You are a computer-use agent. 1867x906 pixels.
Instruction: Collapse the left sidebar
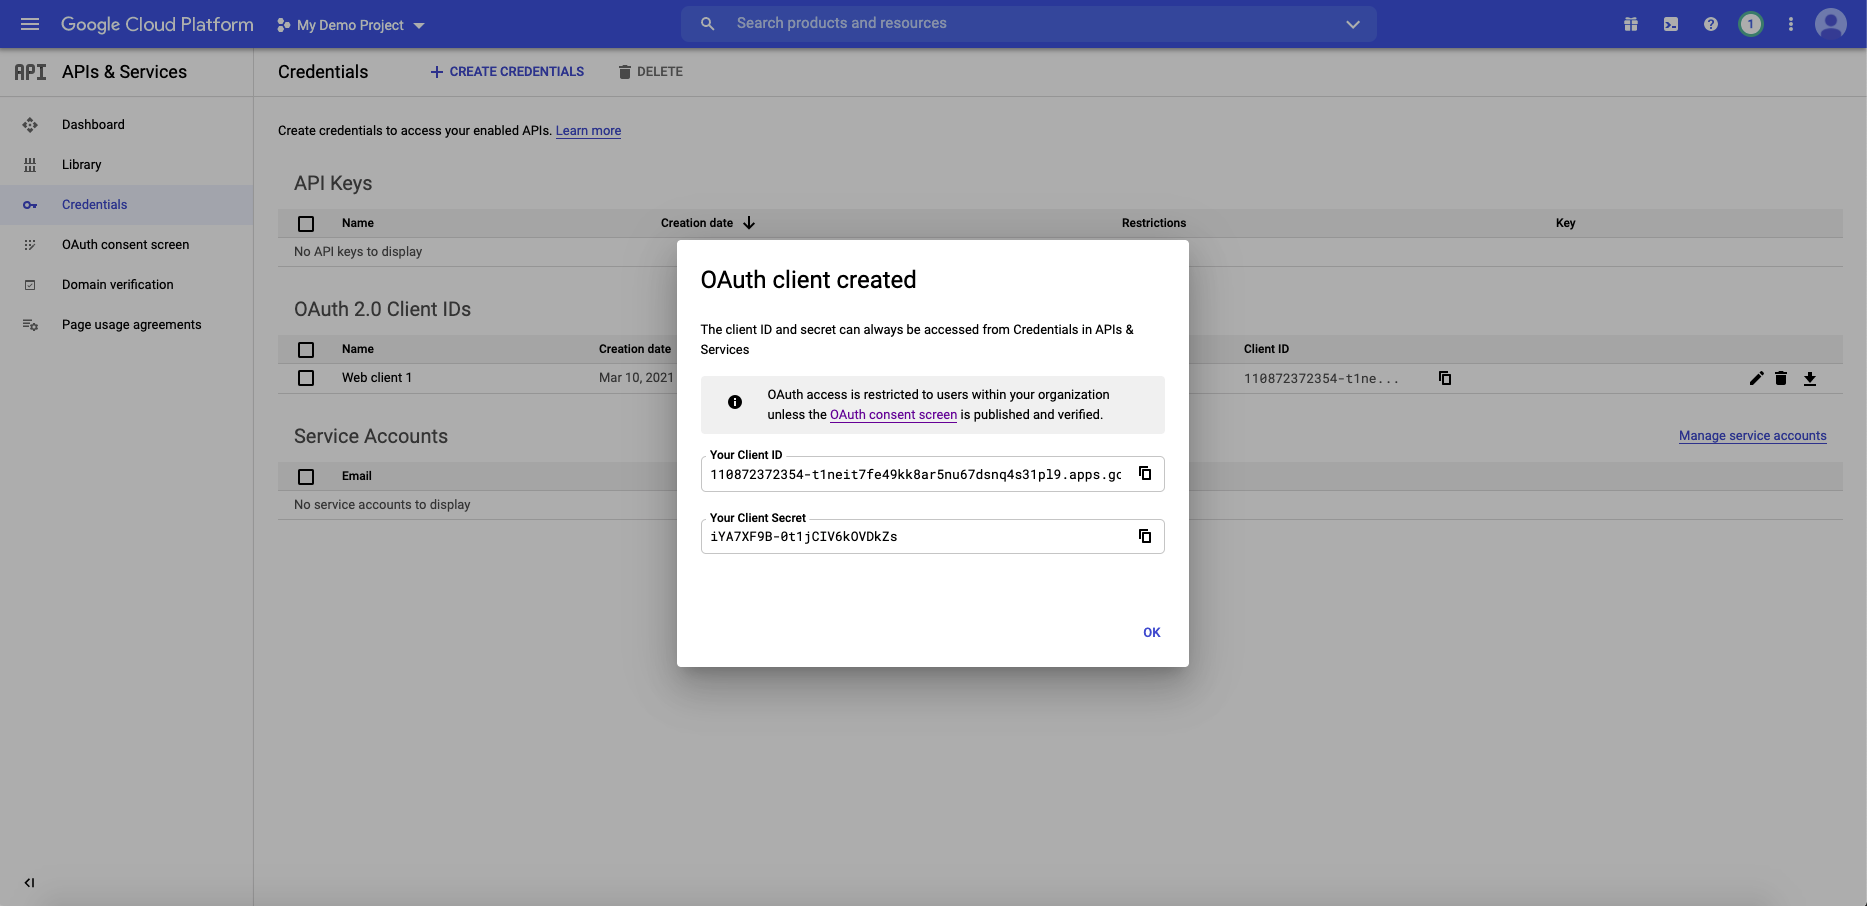pyautogui.click(x=29, y=882)
